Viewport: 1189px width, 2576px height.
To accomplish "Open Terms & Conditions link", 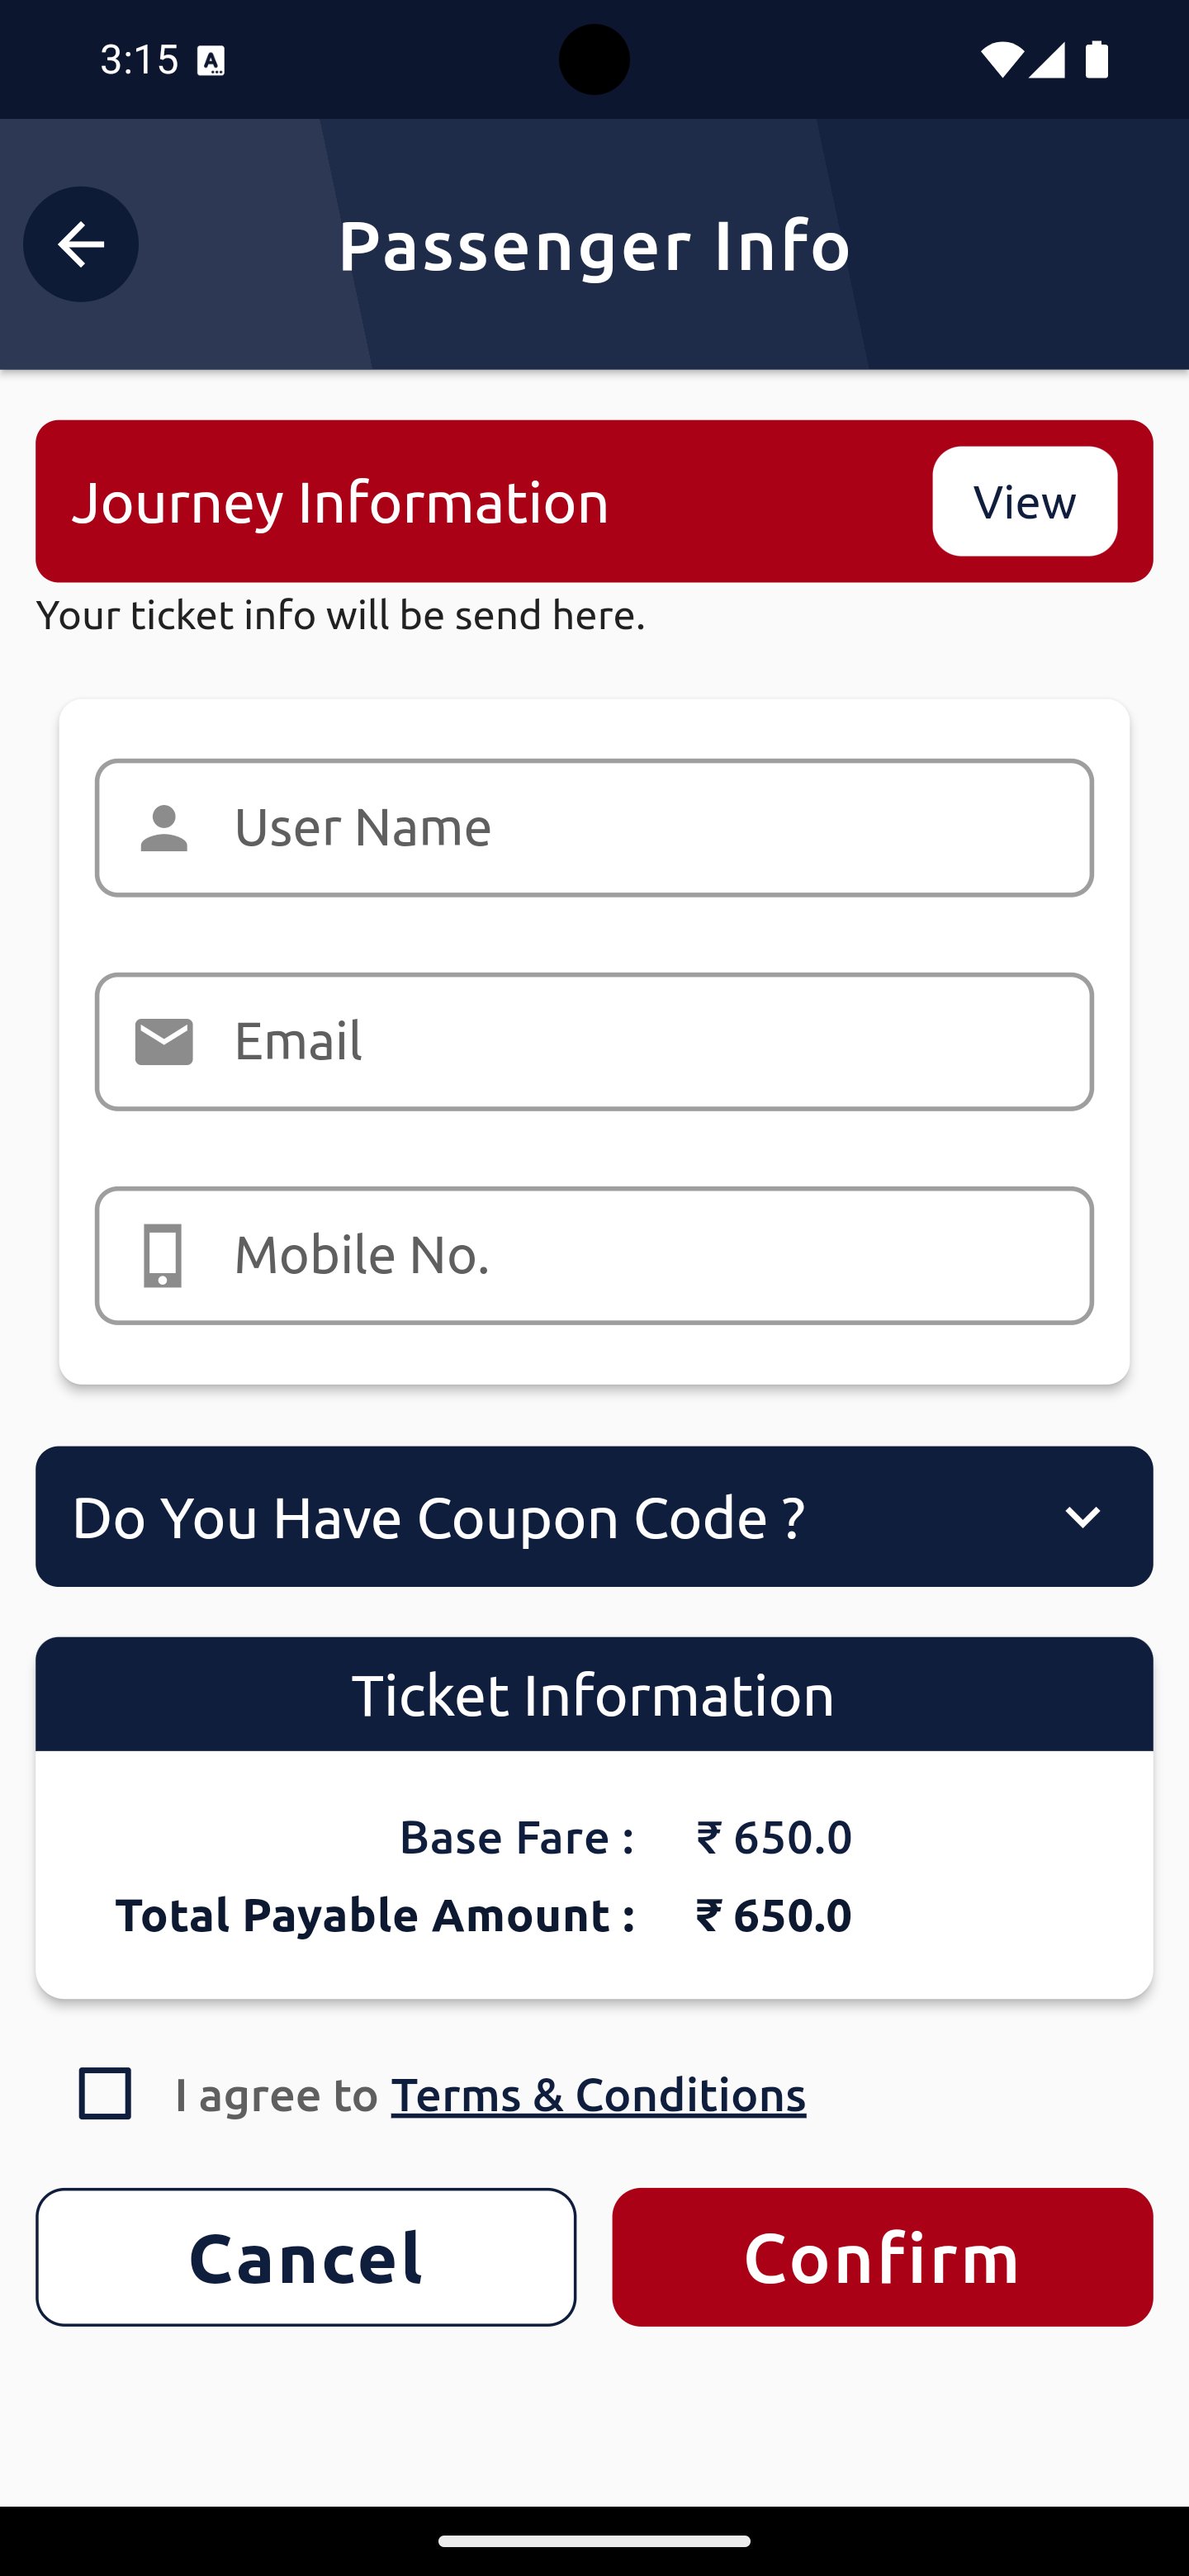I will click(x=598, y=2094).
